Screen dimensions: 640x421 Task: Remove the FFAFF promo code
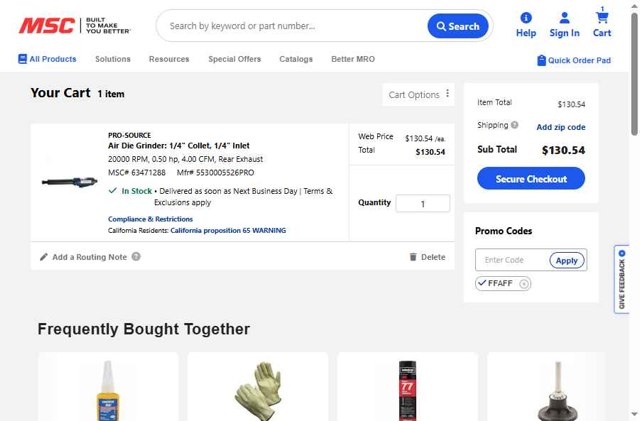pyautogui.click(x=524, y=284)
